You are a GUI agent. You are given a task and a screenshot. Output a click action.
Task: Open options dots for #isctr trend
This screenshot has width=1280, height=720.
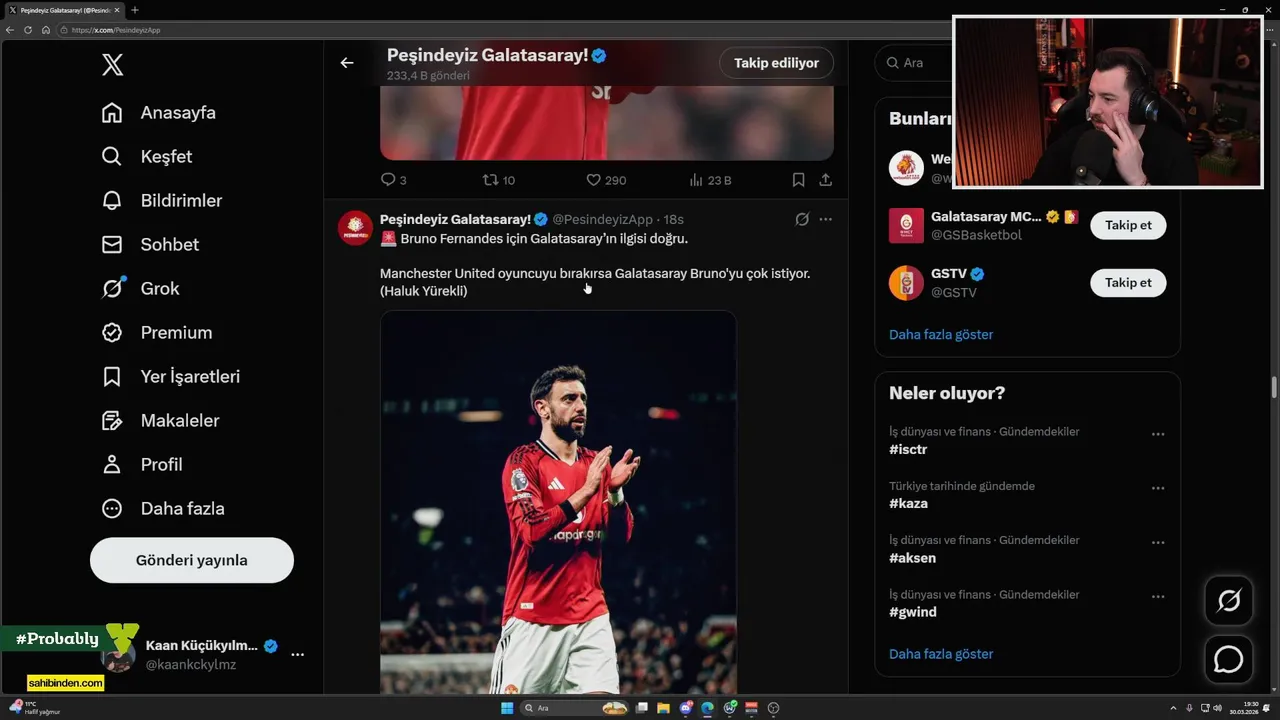1158,435
